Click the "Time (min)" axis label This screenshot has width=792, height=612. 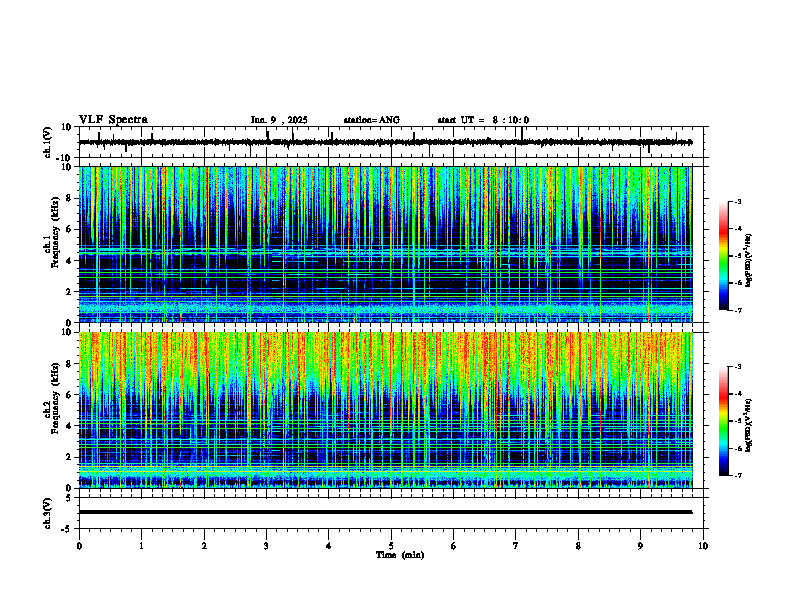point(400,555)
